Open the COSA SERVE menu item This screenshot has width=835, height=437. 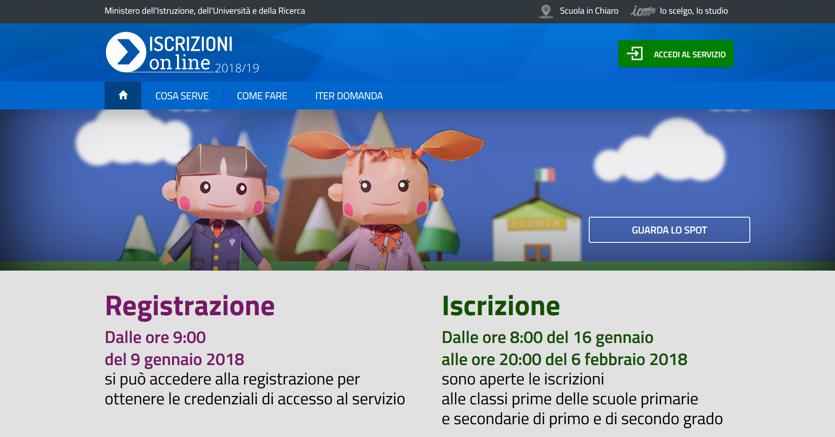182,96
